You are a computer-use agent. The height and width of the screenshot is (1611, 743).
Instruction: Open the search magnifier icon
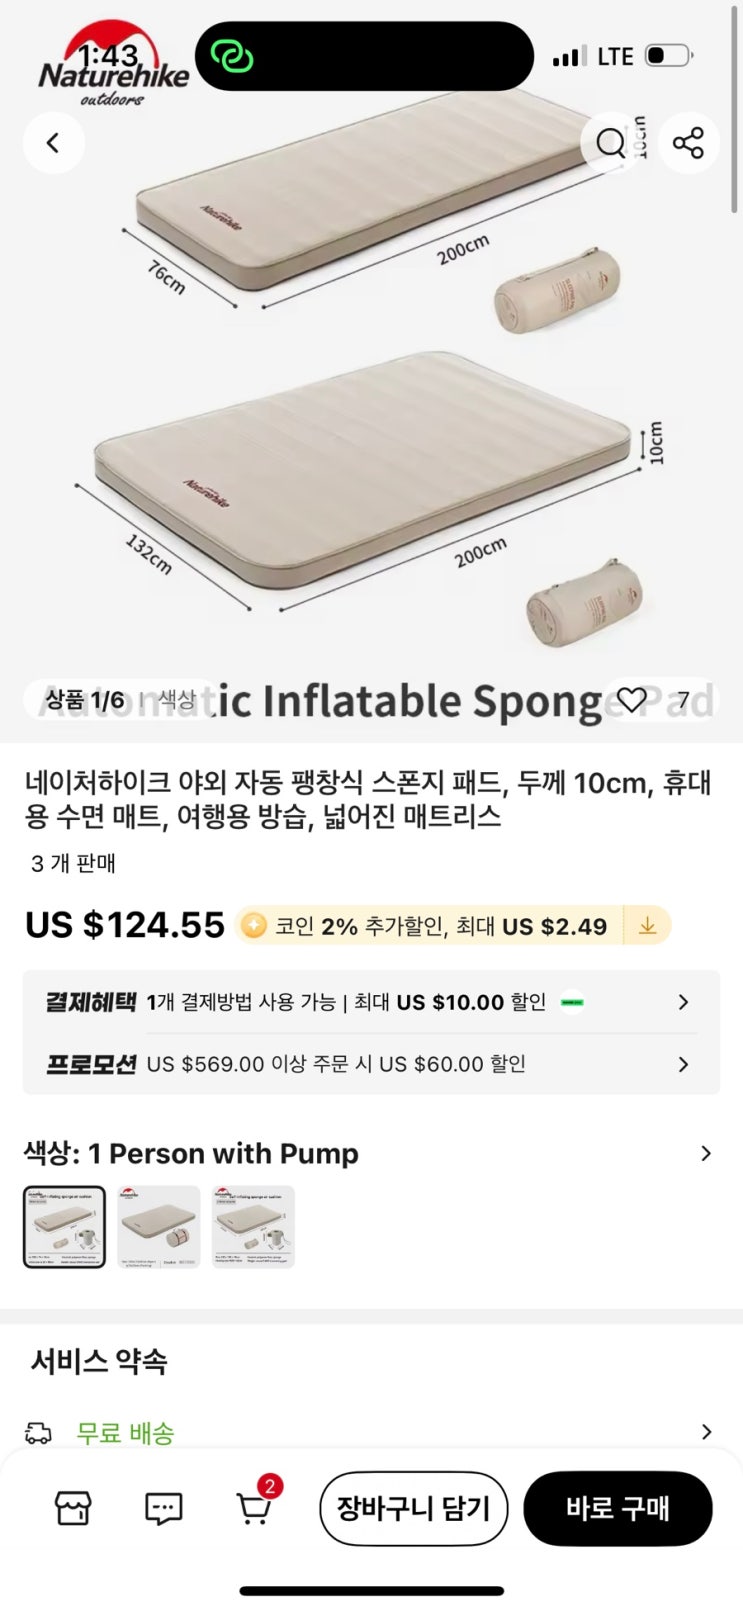click(x=610, y=143)
